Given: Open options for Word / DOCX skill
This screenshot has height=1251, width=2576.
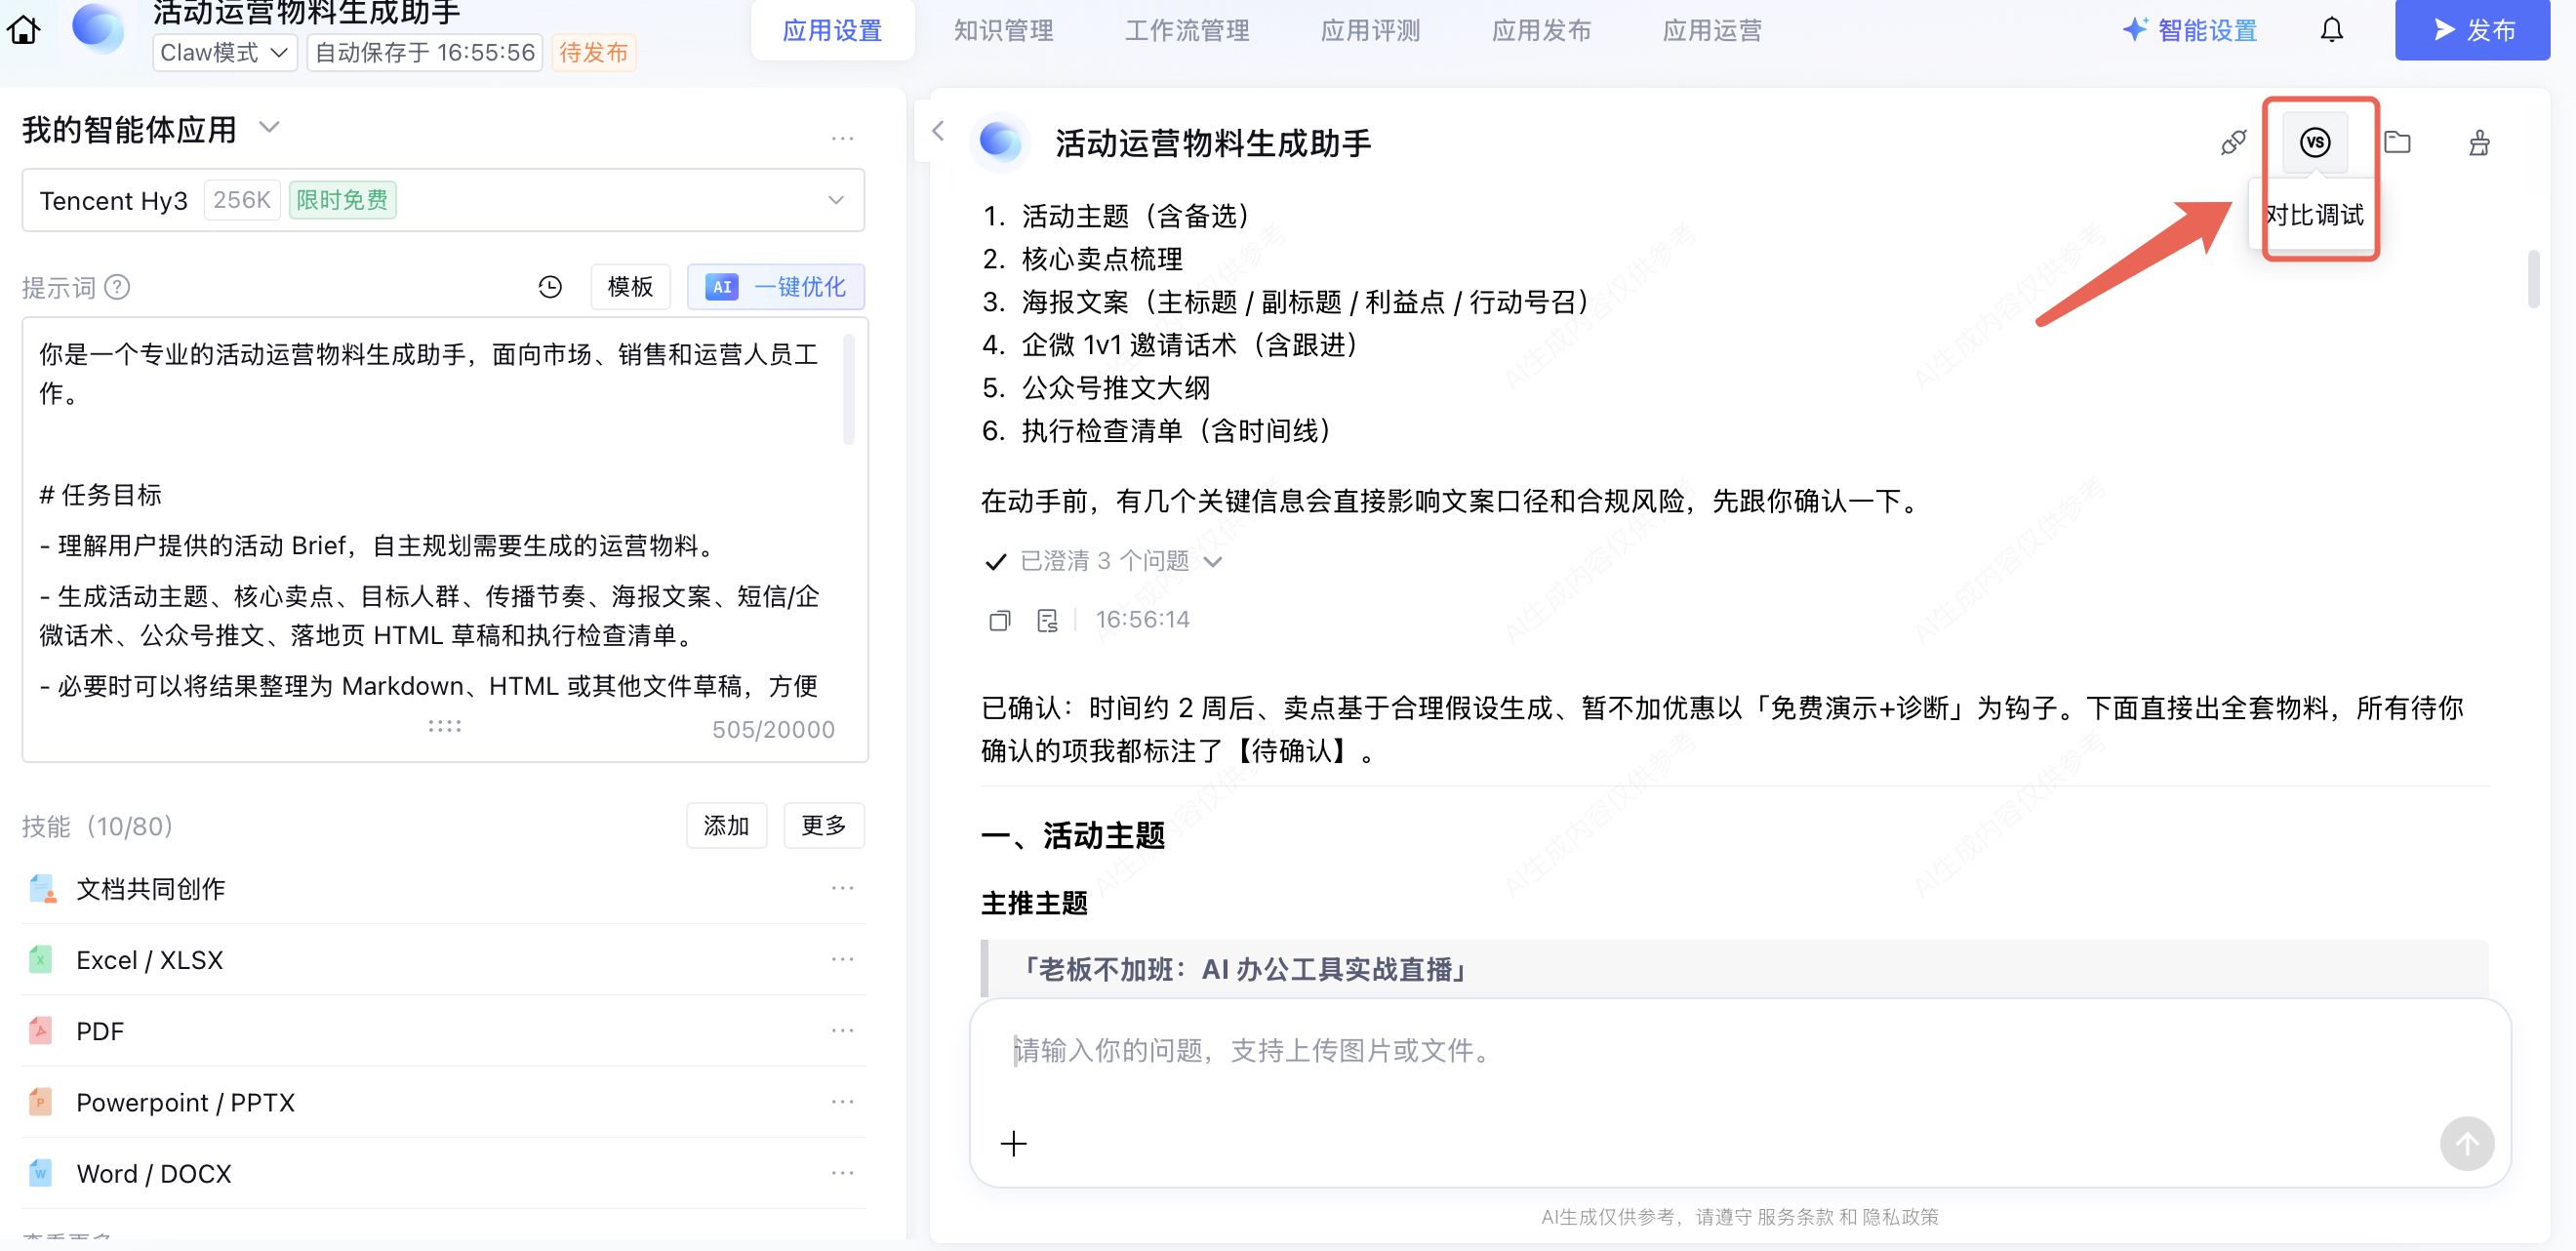Looking at the screenshot, I should click(842, 1172).
